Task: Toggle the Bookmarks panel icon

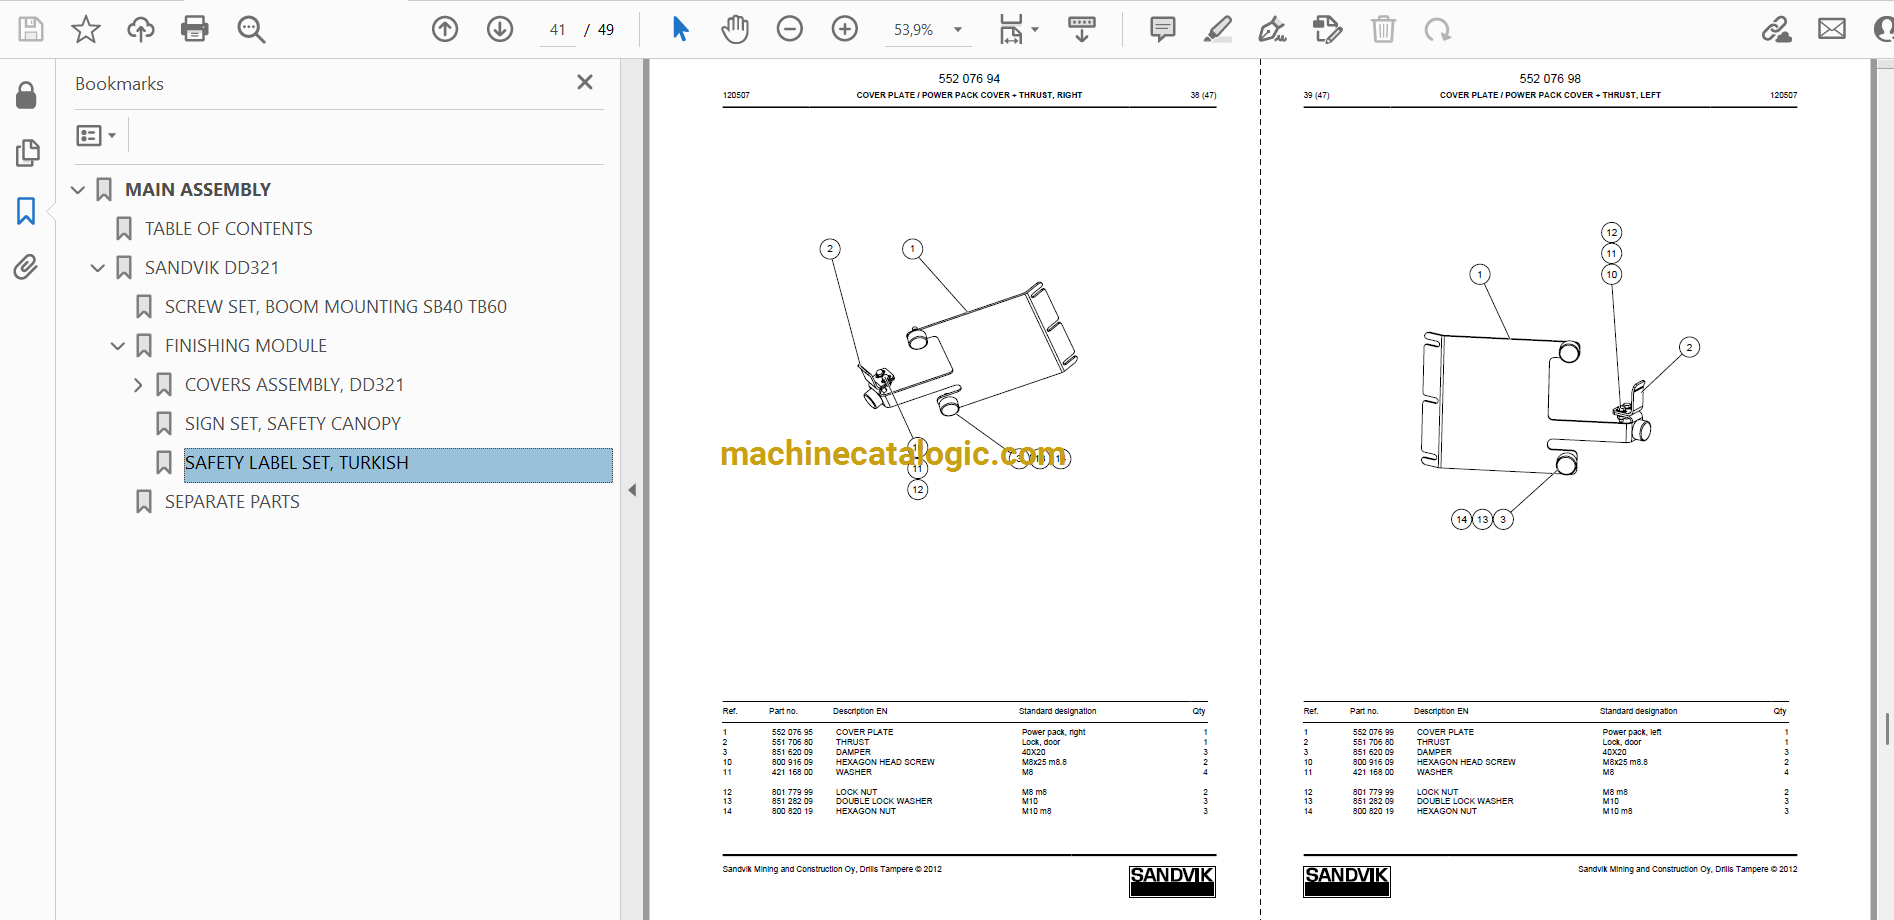Action: (x=26, y=210)
